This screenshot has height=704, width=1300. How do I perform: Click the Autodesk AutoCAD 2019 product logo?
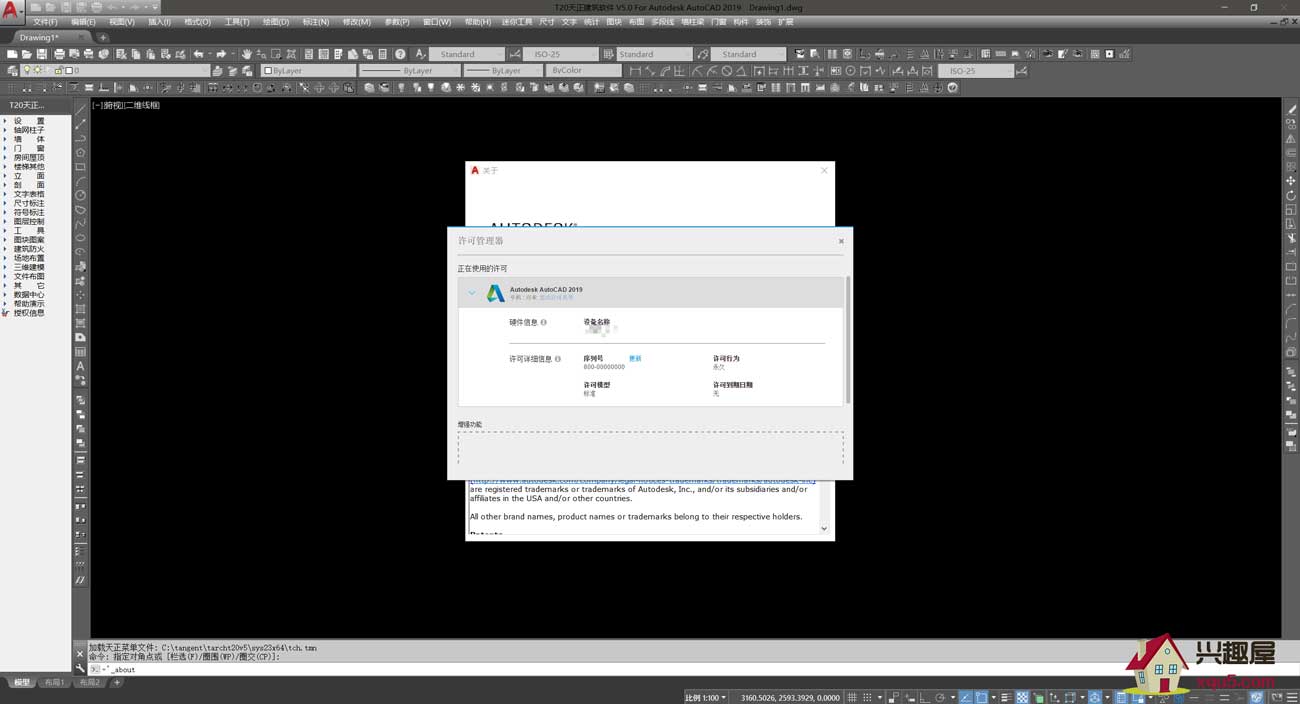(495, 293)
